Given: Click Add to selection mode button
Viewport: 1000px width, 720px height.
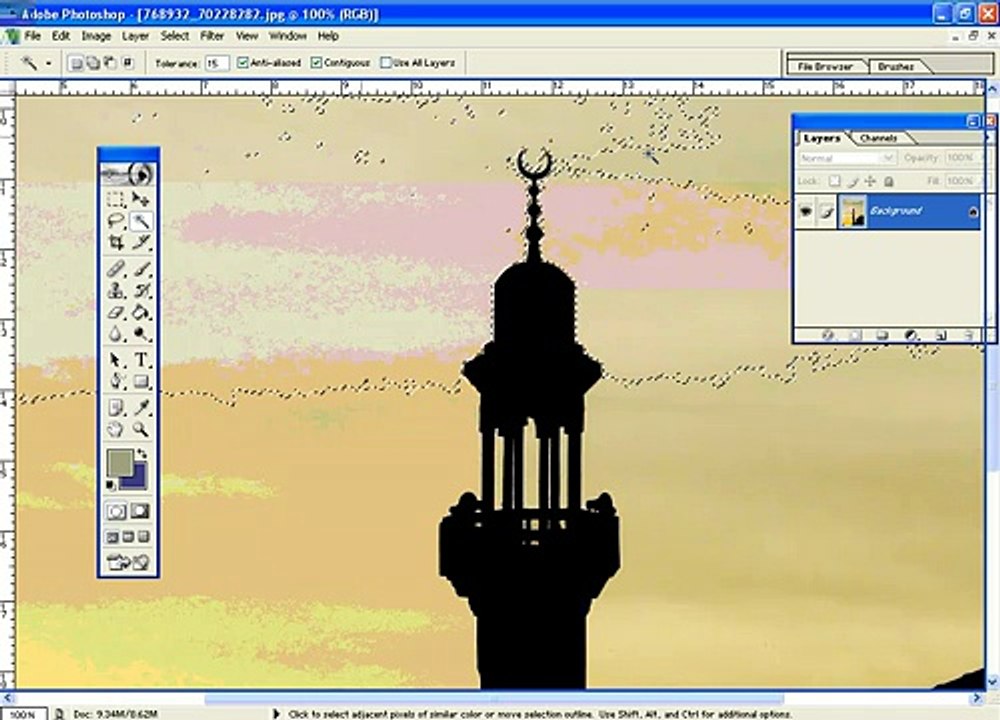Looking at the screenshot, I should [x=93, y=62].
